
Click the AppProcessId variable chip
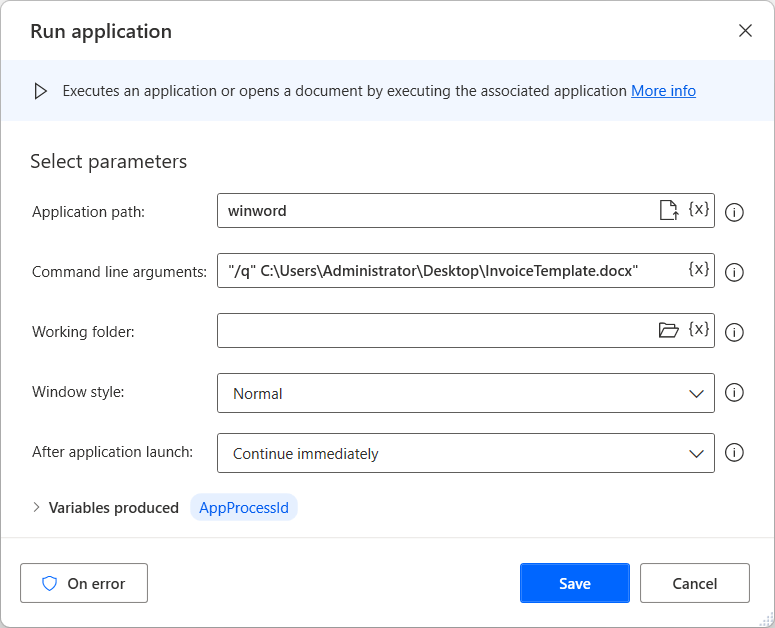tap(244, 507)
